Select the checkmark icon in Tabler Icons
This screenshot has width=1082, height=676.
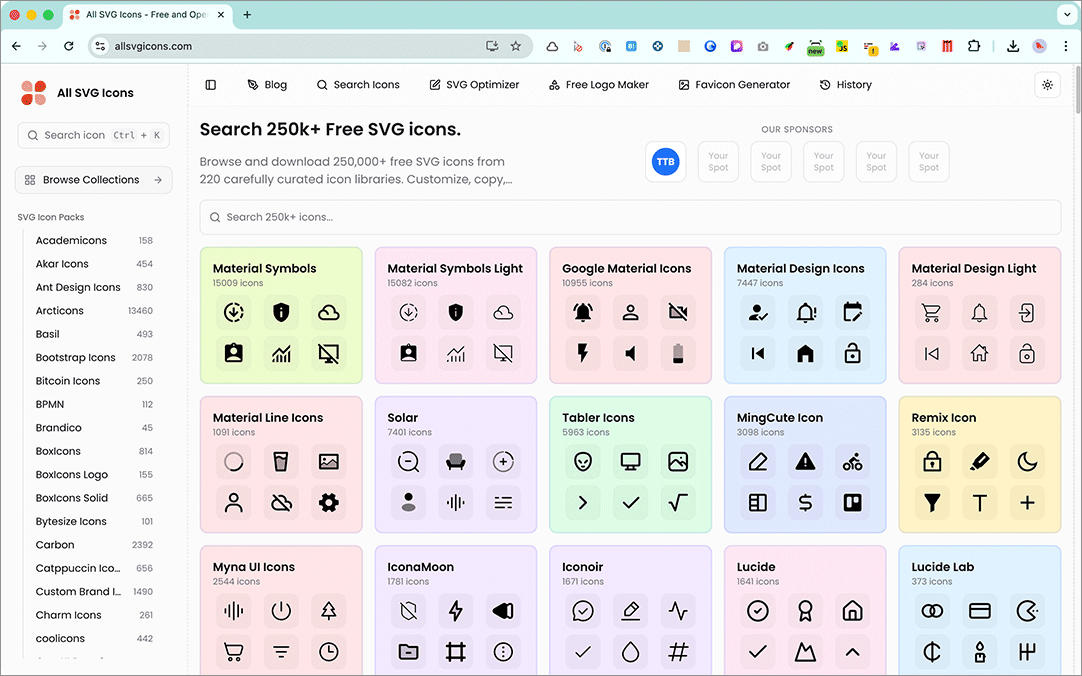click(631, 503)
